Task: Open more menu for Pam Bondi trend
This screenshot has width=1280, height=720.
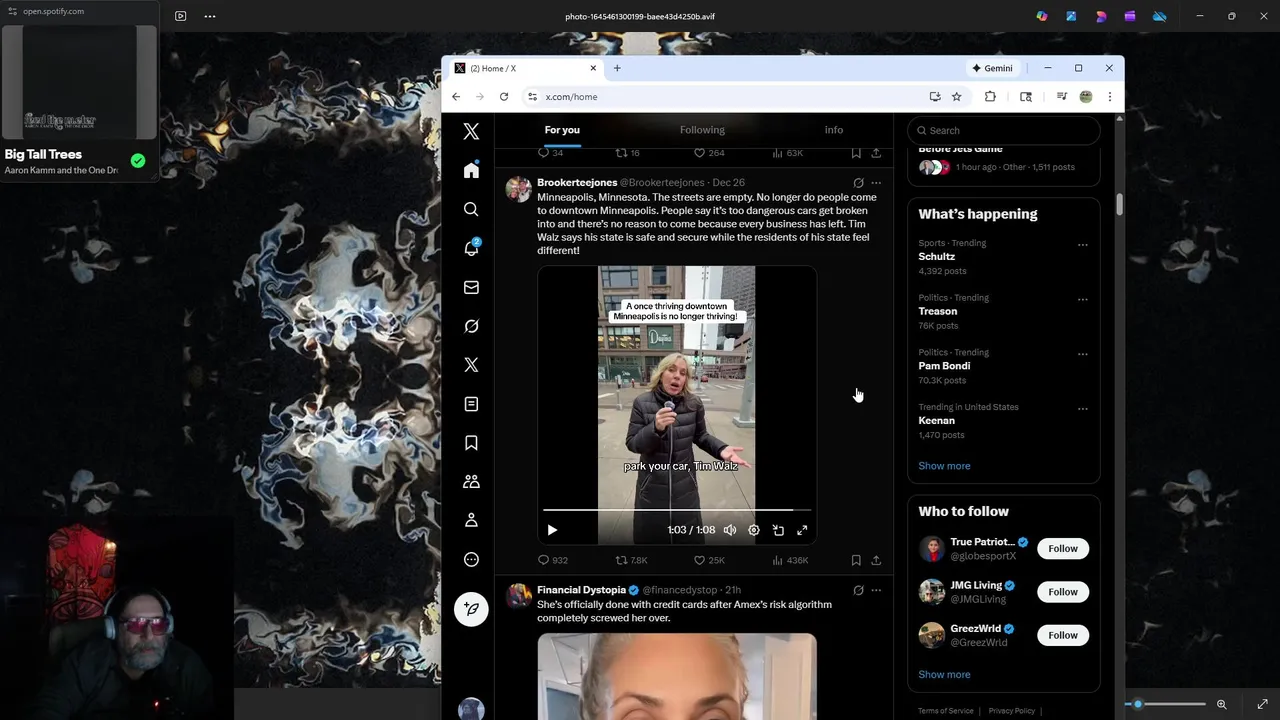Action: 1082,354
